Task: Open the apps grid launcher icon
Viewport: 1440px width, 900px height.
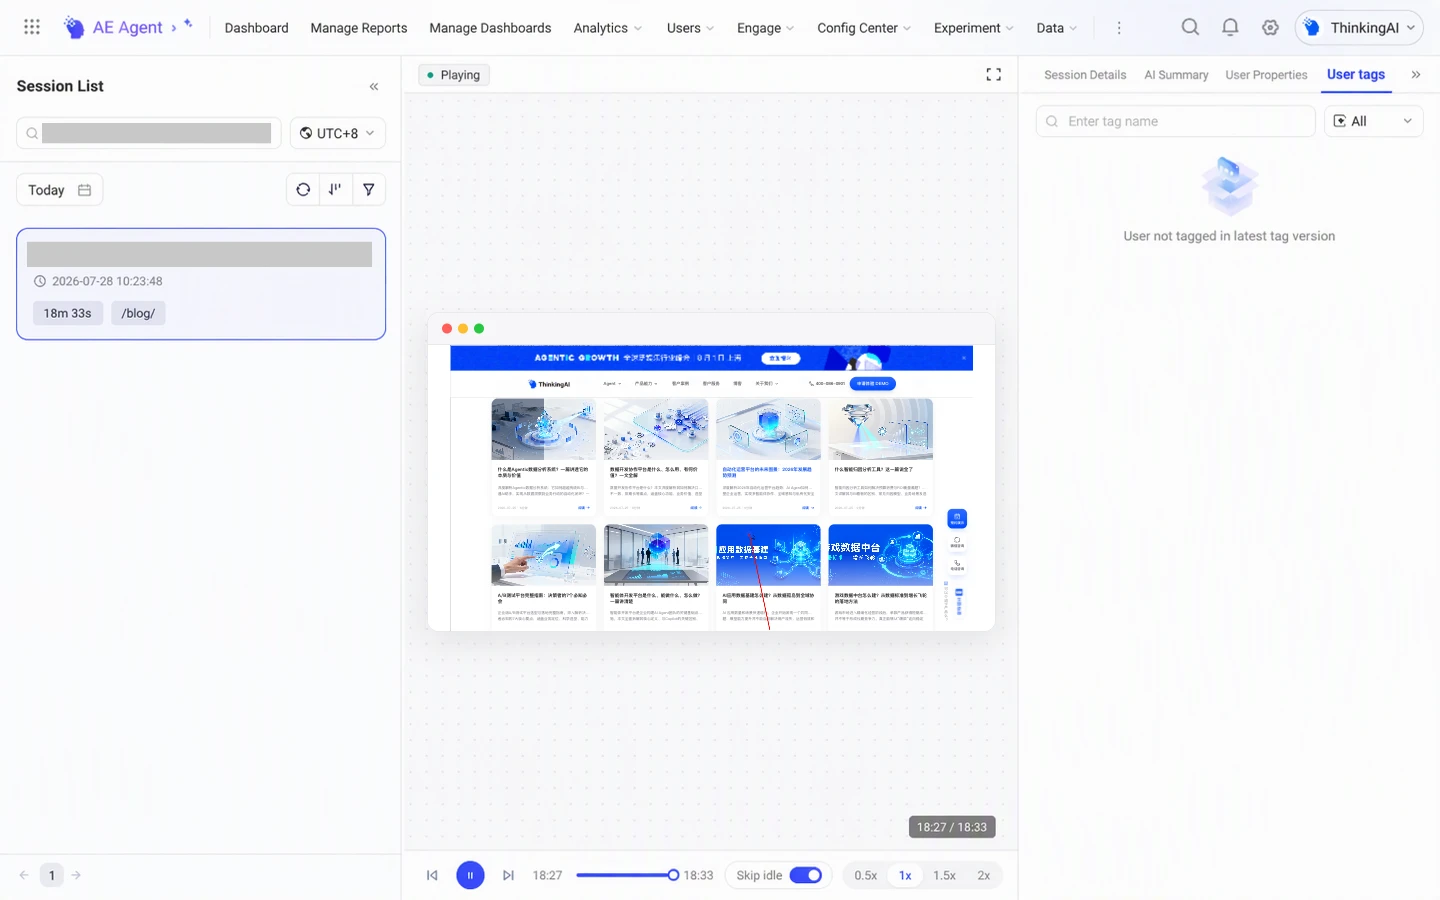Action: [32, 27]
